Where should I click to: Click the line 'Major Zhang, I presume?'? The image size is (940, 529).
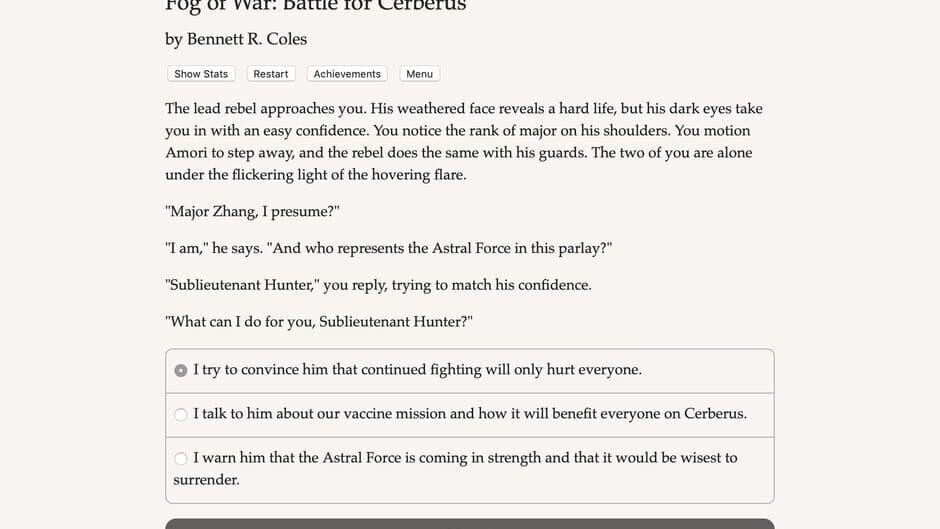point(252,211)
